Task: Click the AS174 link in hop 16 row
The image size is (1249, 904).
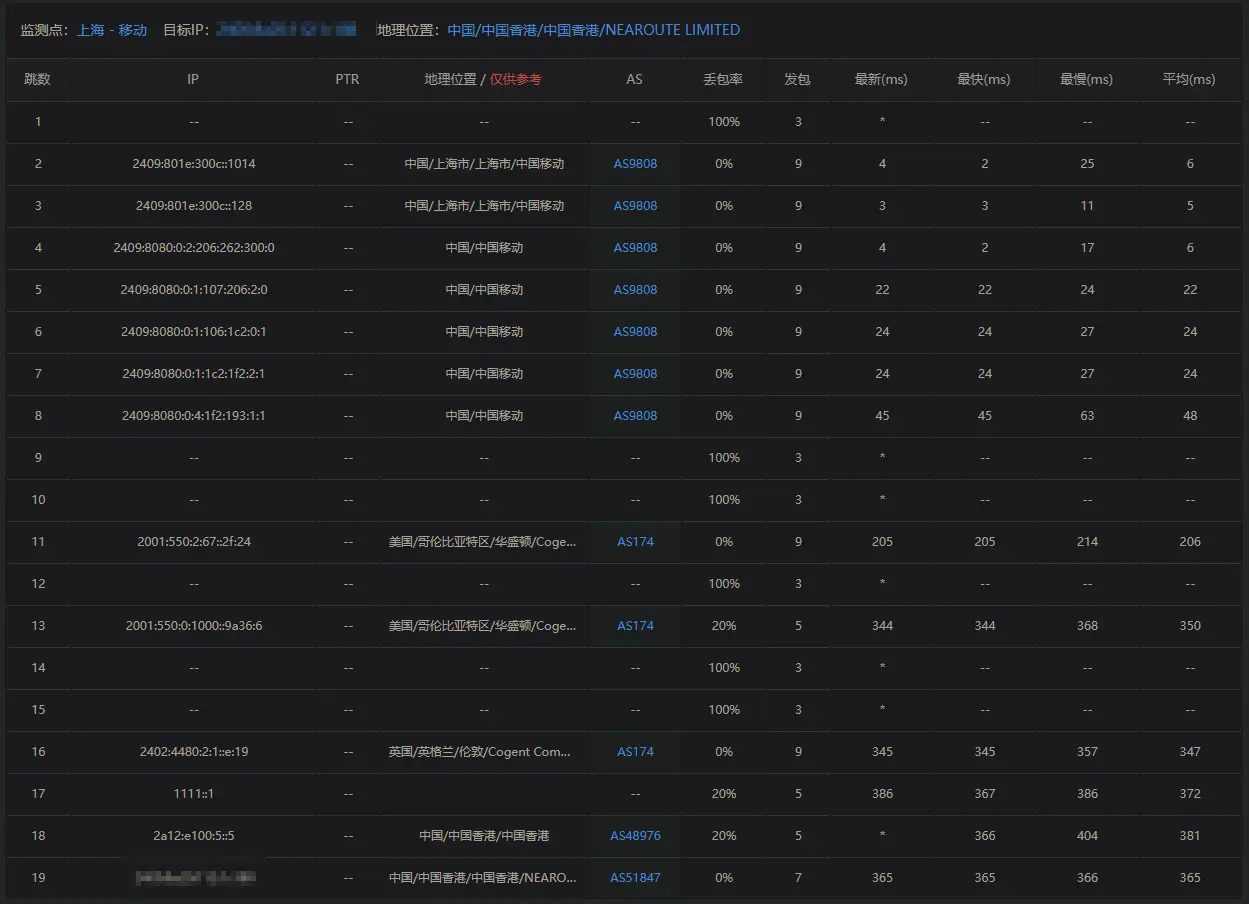Action: tap(635, 752)
